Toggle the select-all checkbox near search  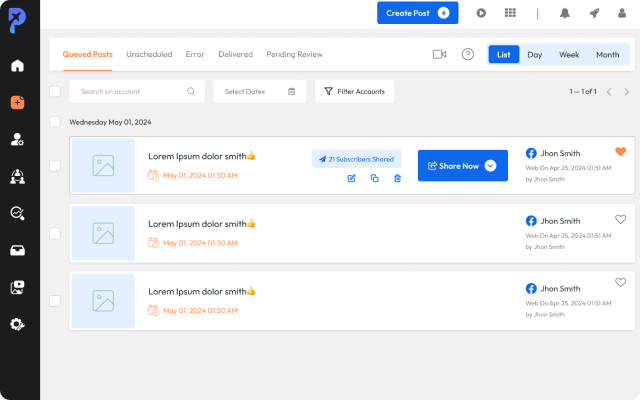(55, 92)
